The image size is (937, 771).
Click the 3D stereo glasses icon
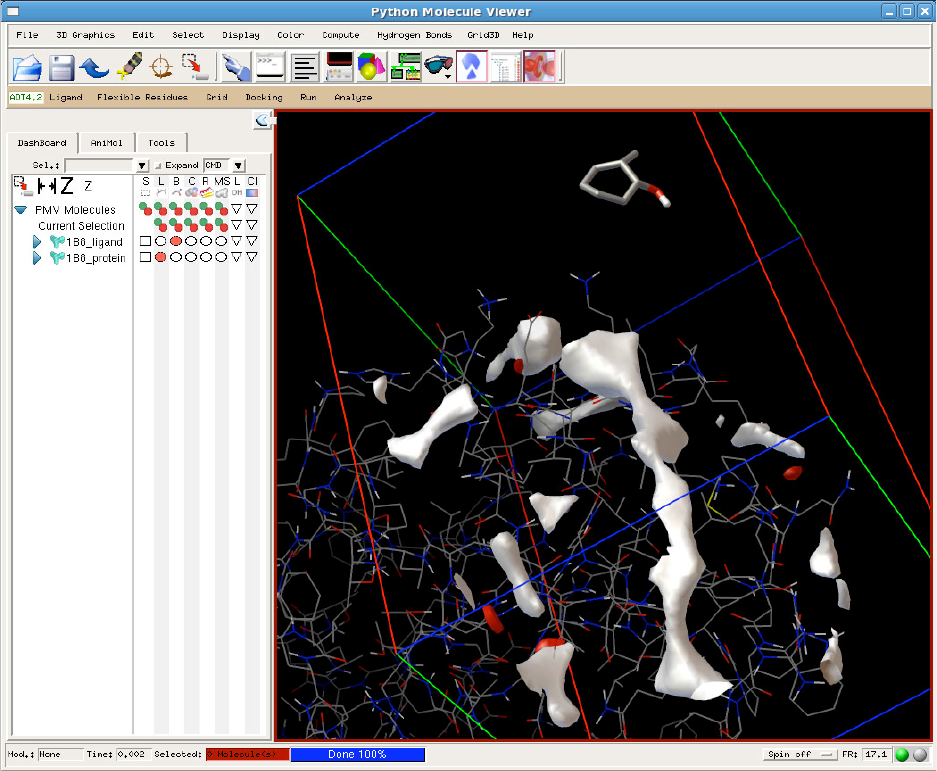click(437, 67)
